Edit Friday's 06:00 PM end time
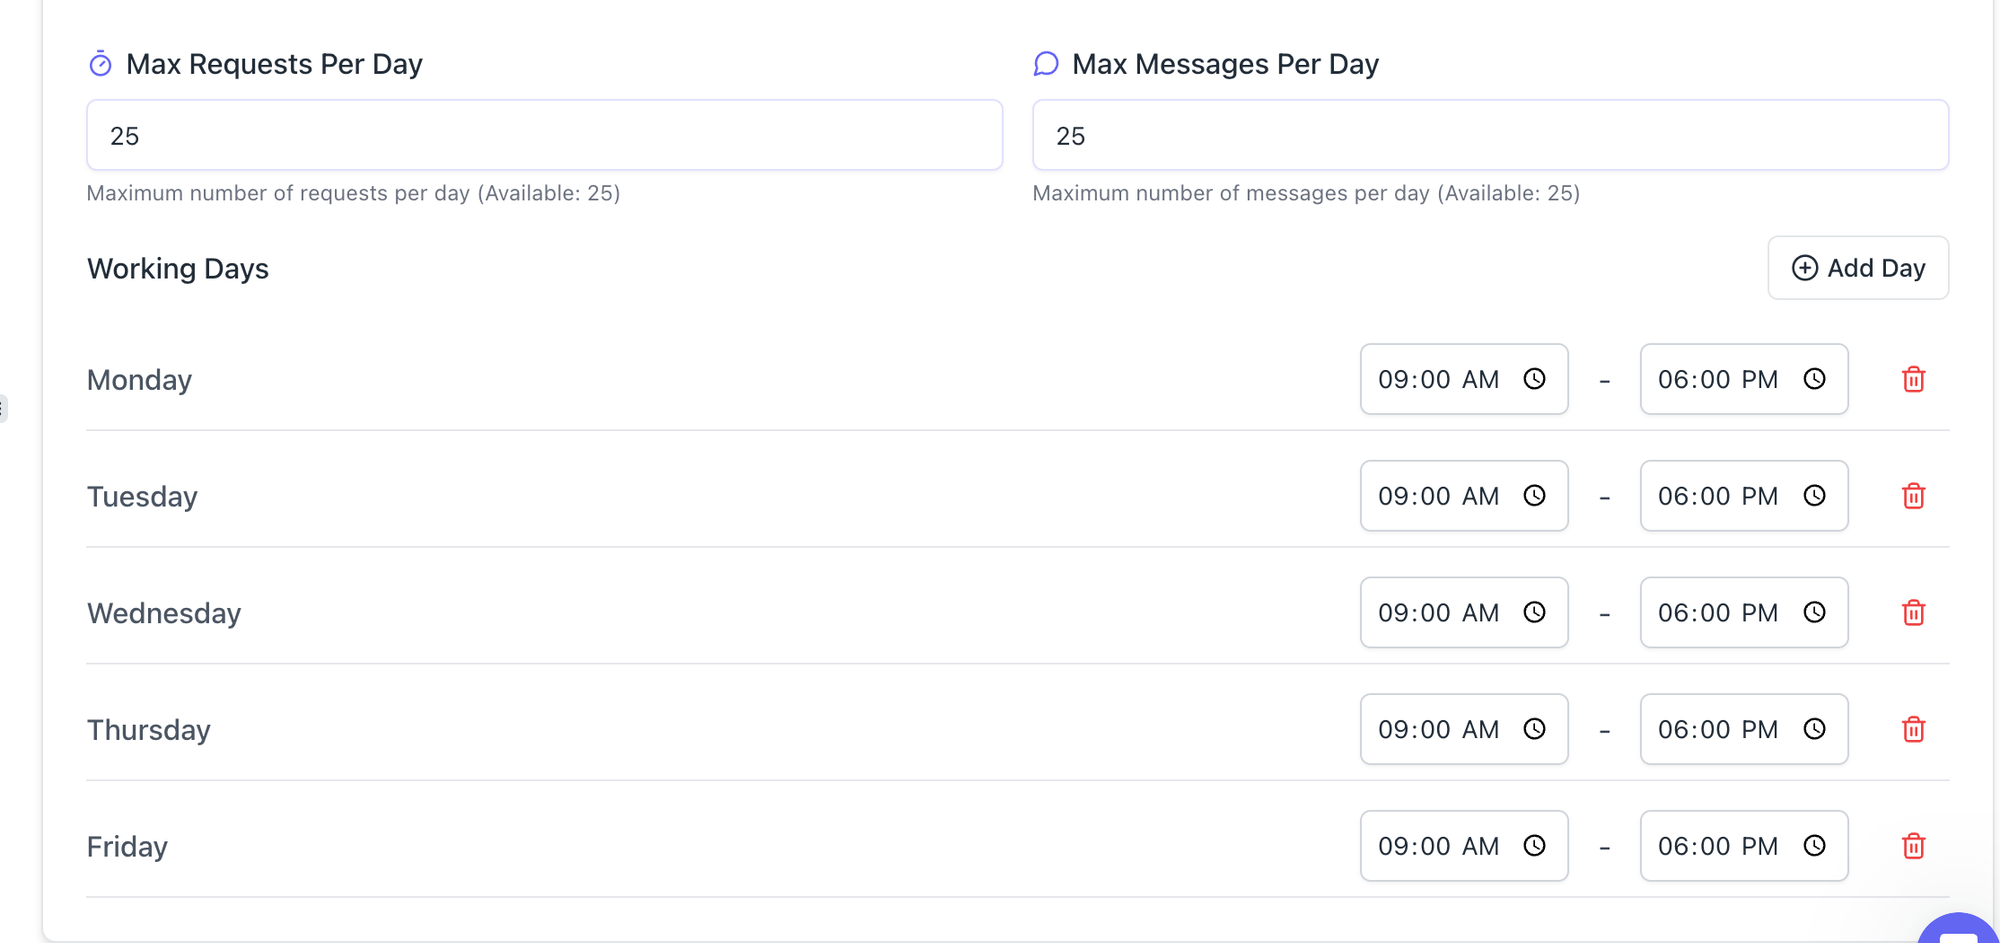The height and width of the screenshot is (943, 2000). tap(1717, 846)
